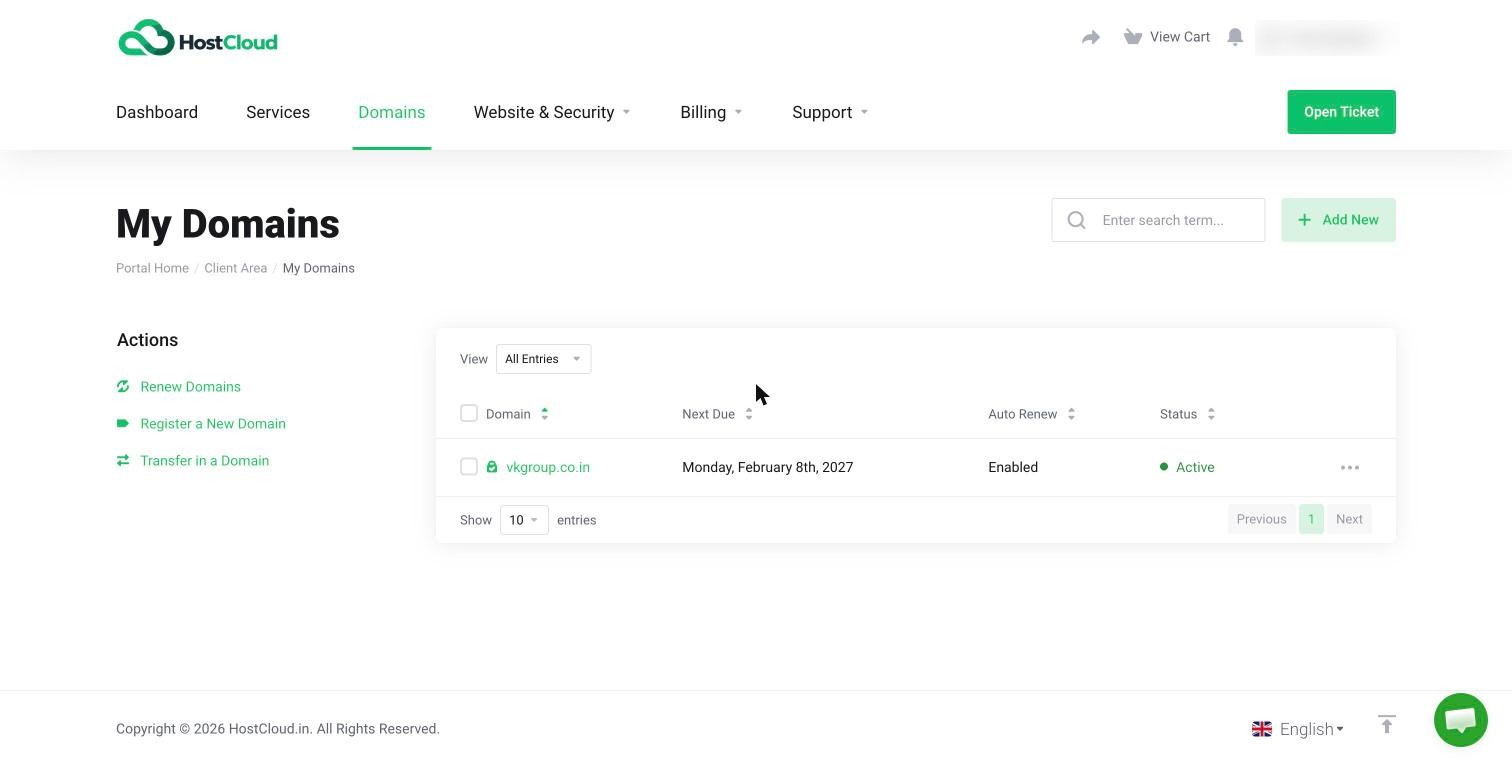Screen dimensions: 1512x767
Task: Click the Open Ticket button
Action: (x=1341, y=112)
